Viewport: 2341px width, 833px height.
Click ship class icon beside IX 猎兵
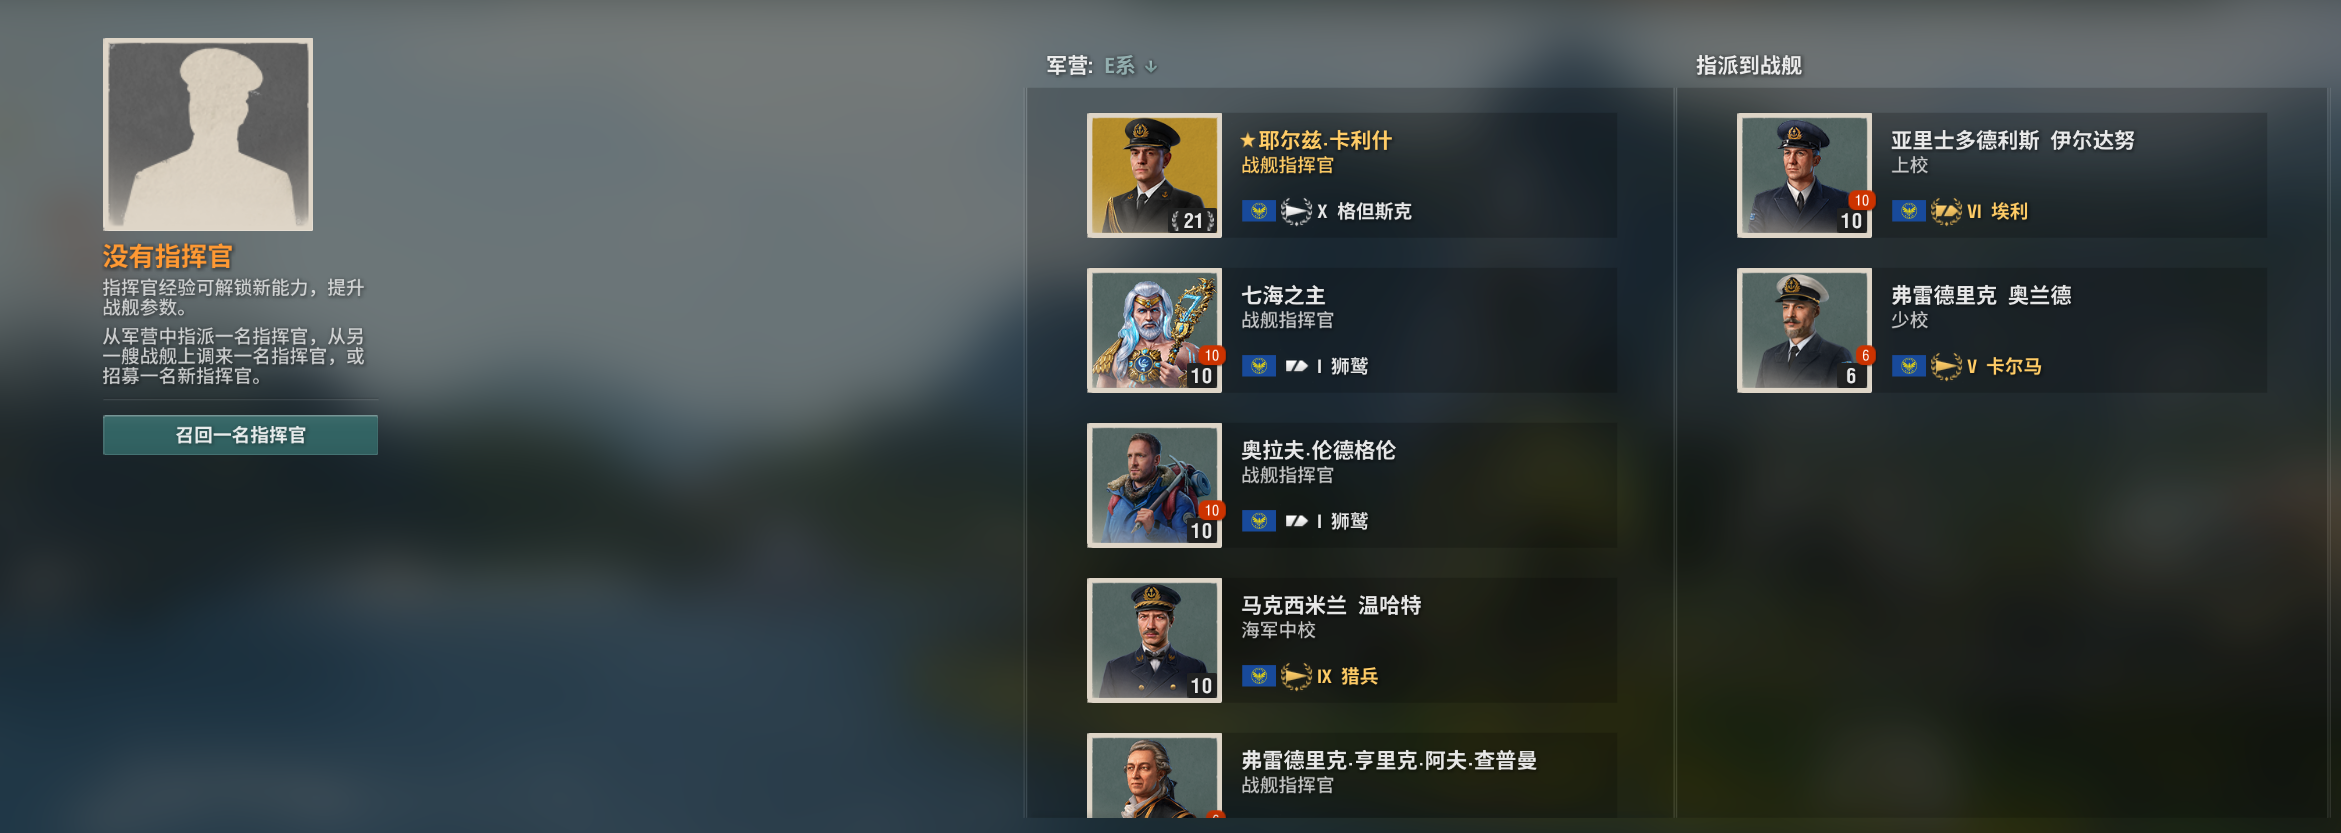coord(1296,676)
